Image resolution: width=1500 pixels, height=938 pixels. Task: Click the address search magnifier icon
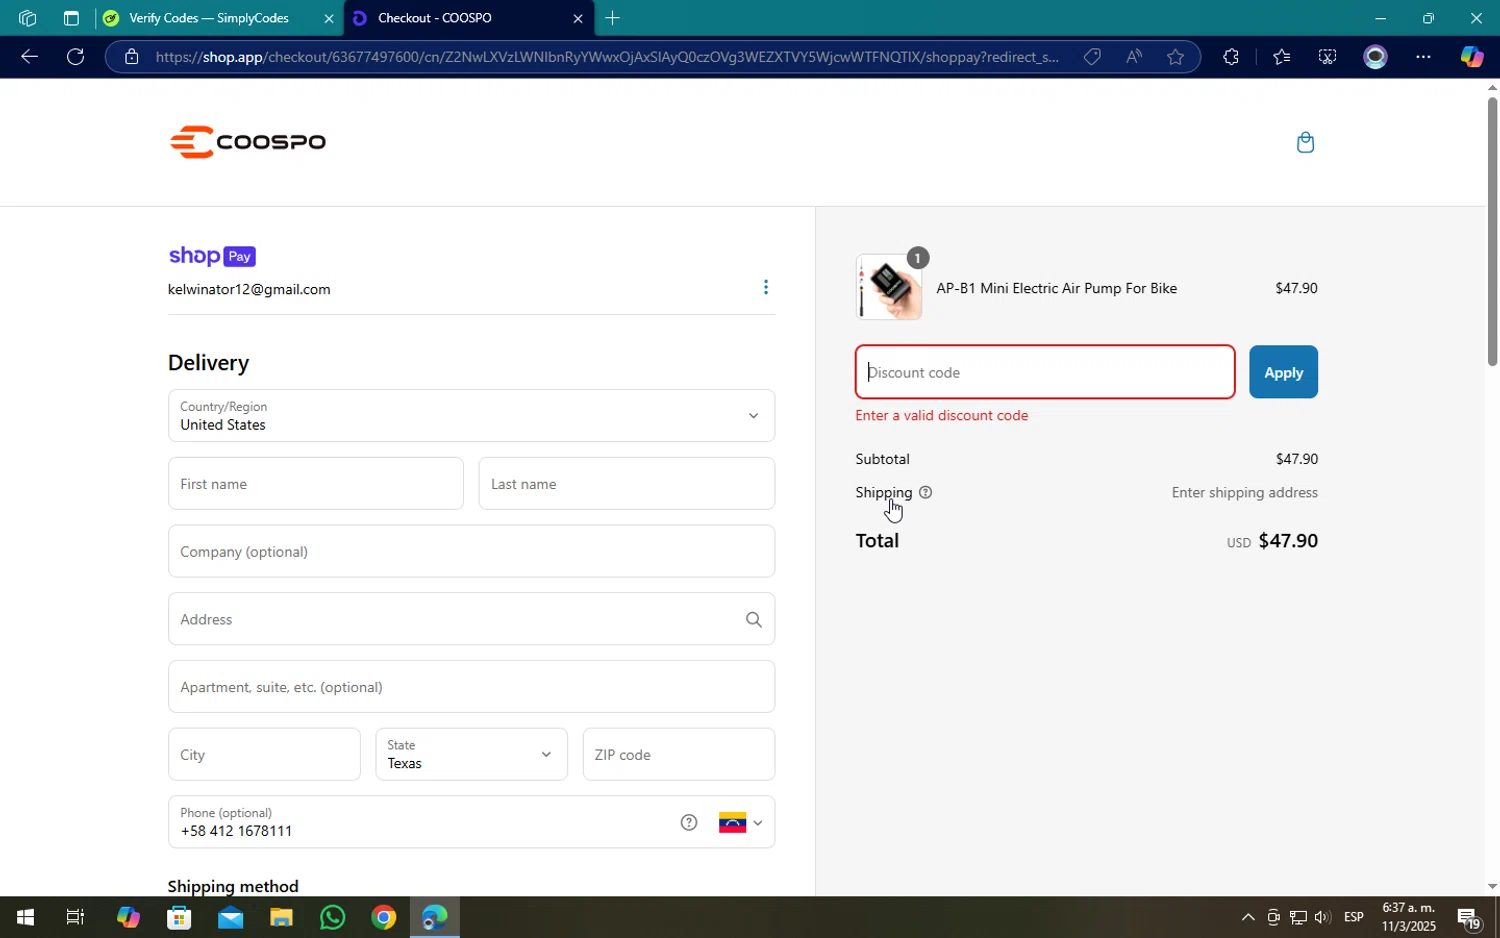[754, 620]
